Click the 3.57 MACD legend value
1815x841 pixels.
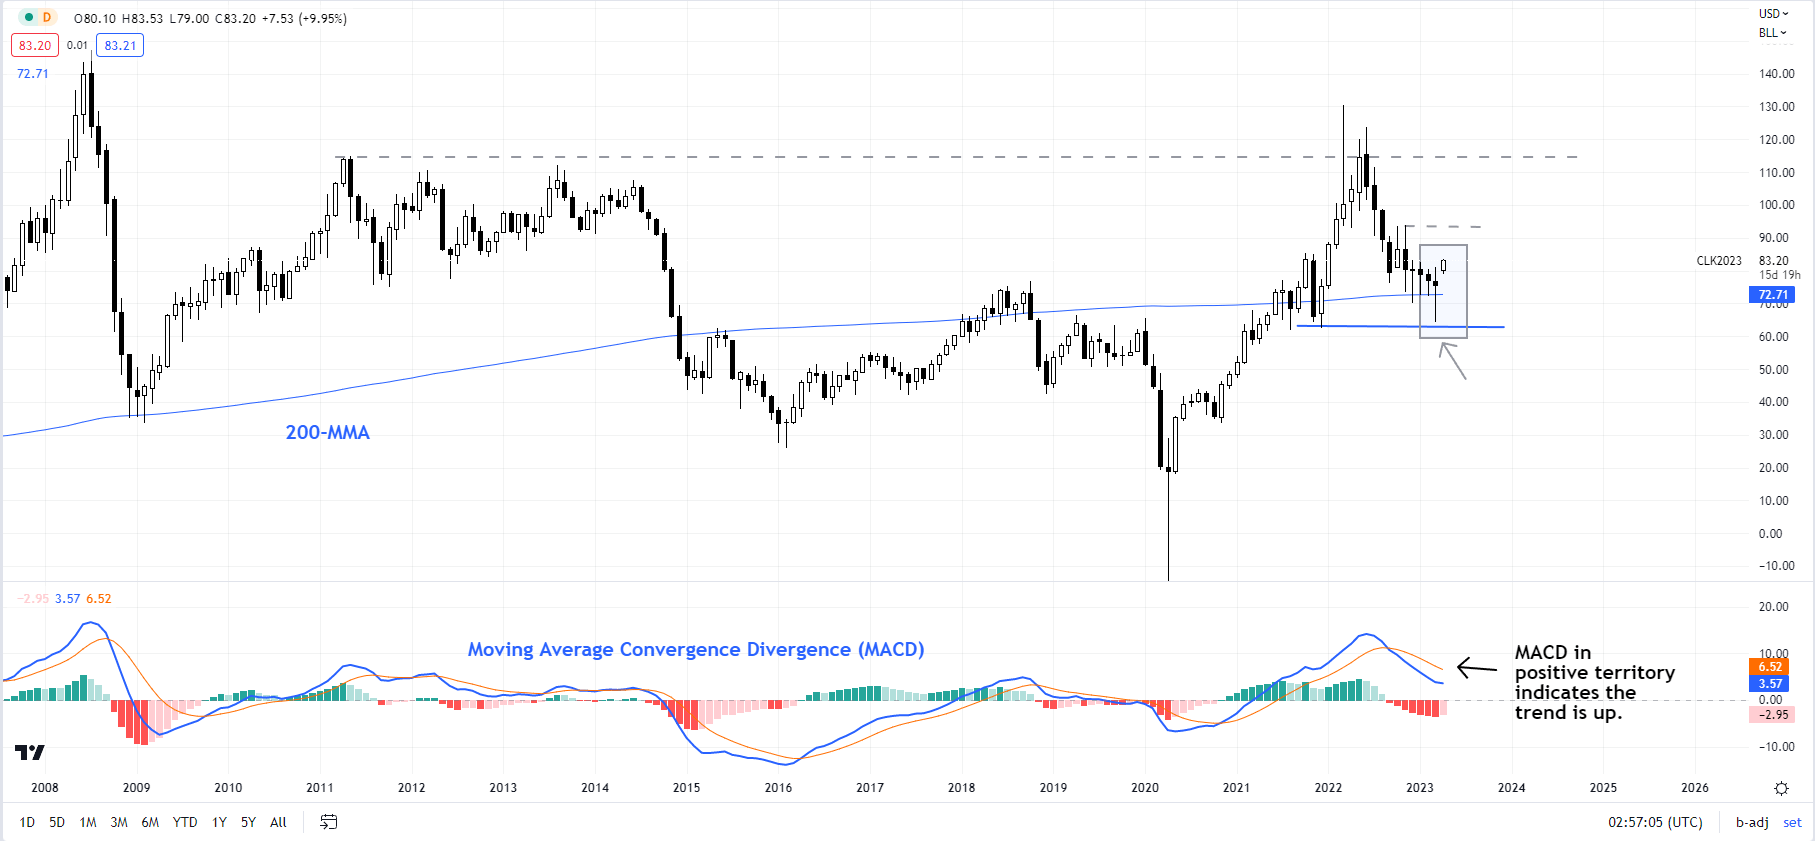[x=68, y=599]
